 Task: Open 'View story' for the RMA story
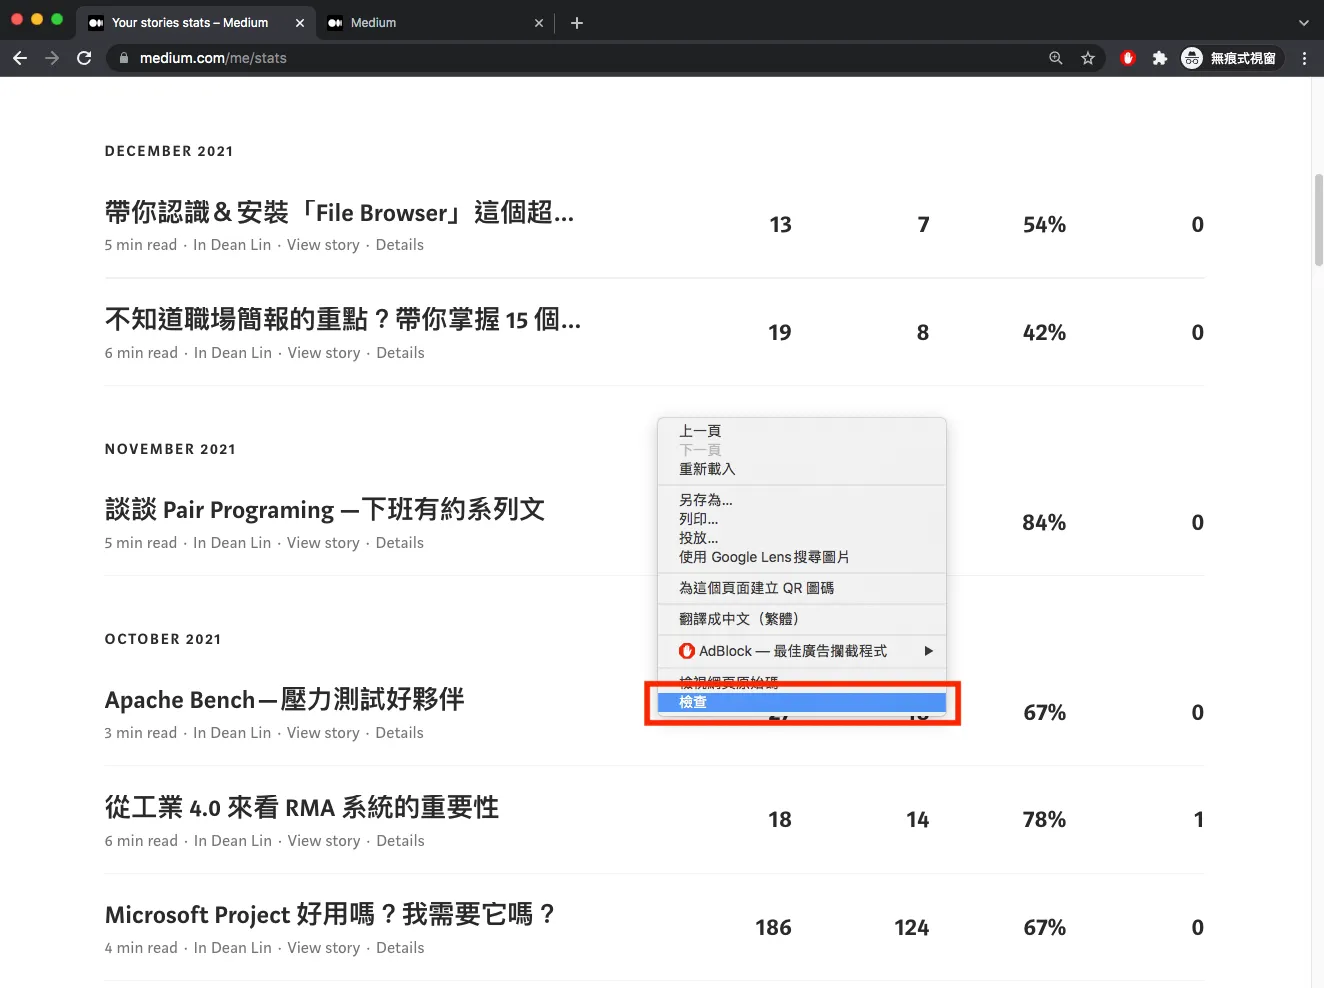324,841
